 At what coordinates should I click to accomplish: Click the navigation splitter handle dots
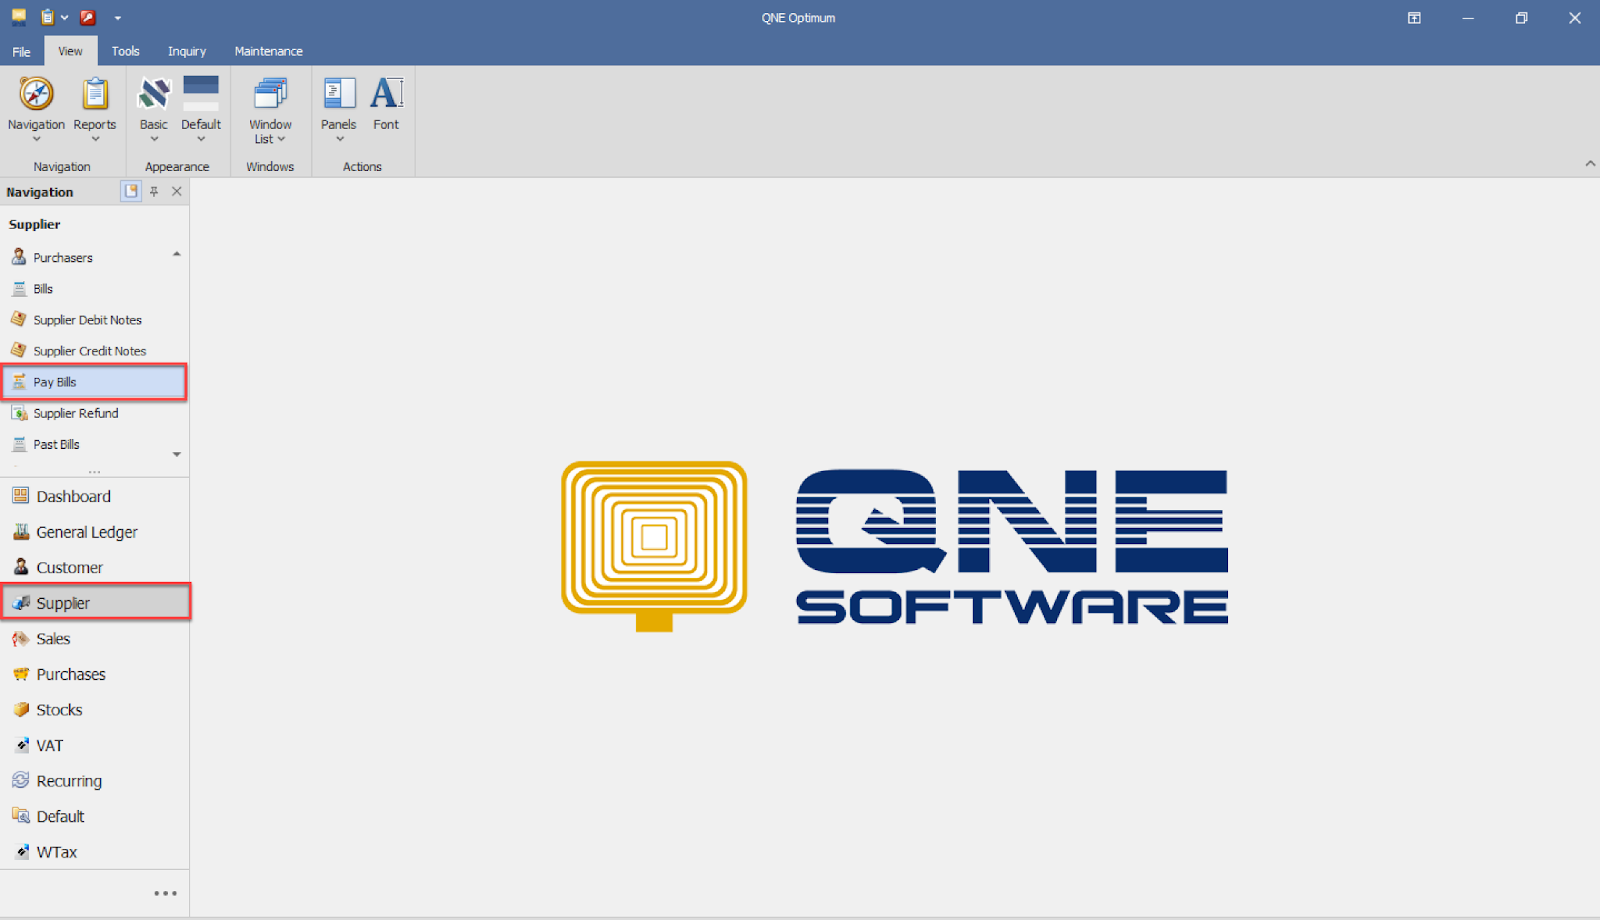point(94,471)
